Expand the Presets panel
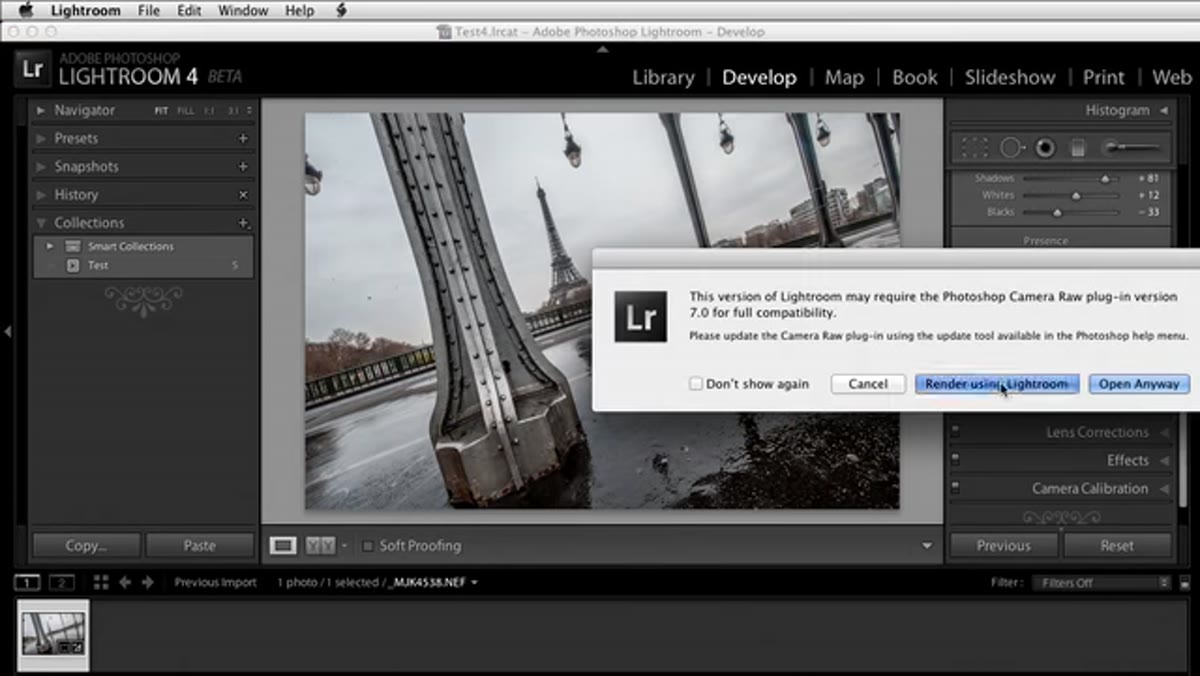The height and width of the screenshot is (676, 1200). (x=41, y=139)
